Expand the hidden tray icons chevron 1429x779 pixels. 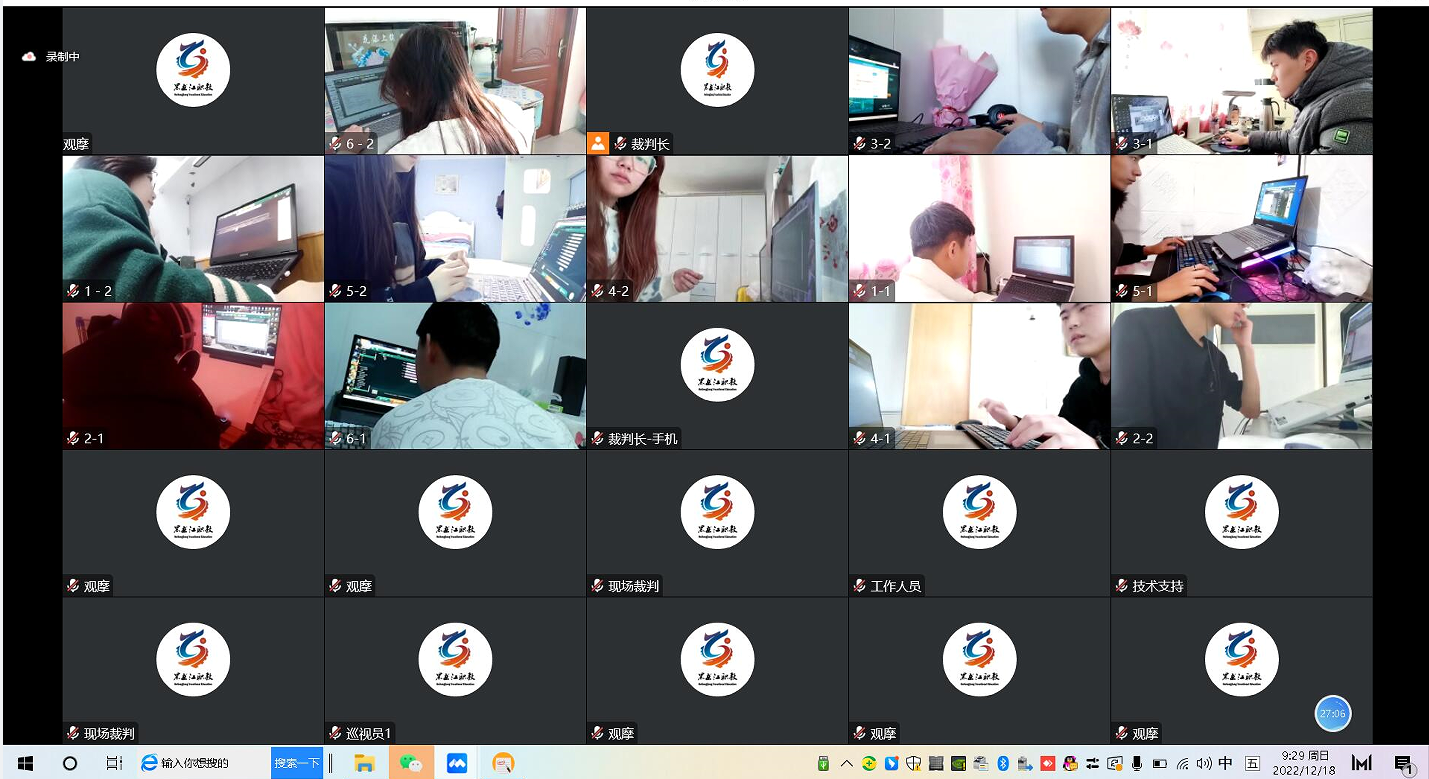coord(846,763)
